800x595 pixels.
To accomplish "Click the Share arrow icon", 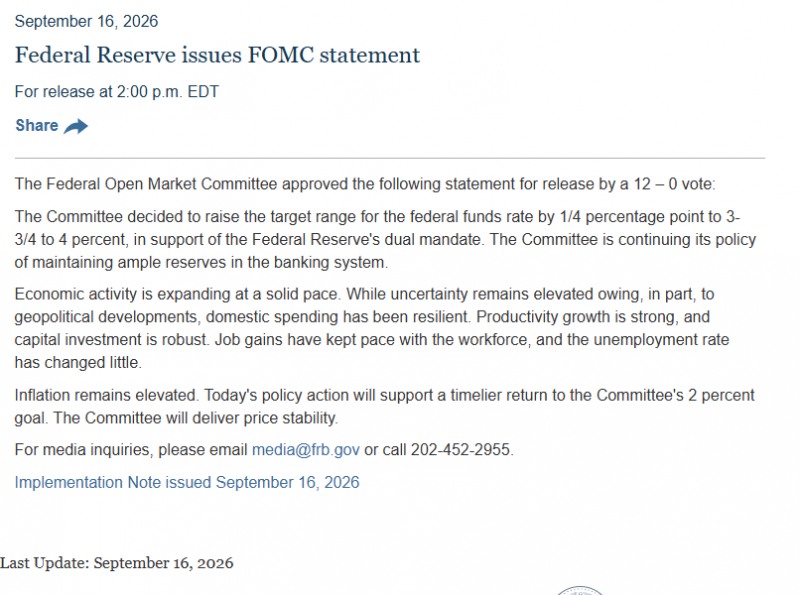I will [76, 126].
